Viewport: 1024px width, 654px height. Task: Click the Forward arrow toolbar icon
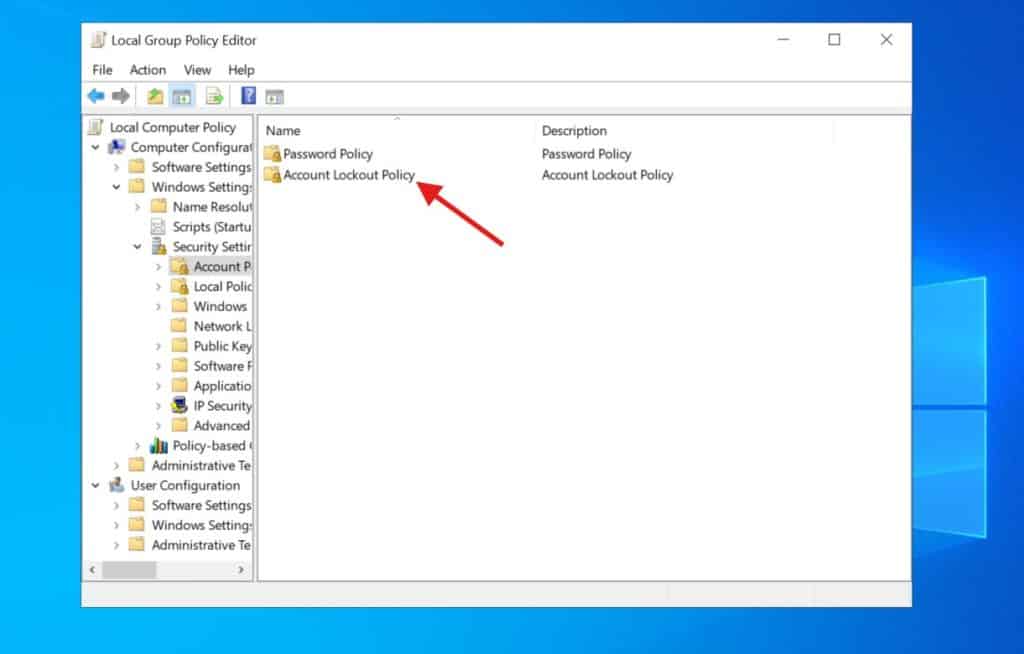click(x=120, y=96)
